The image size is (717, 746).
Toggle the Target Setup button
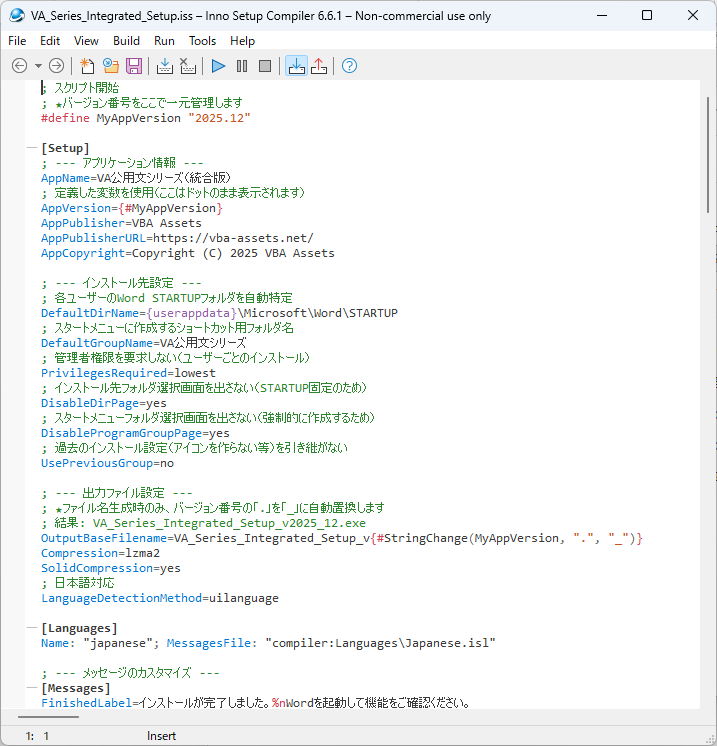tap(296, 66)
